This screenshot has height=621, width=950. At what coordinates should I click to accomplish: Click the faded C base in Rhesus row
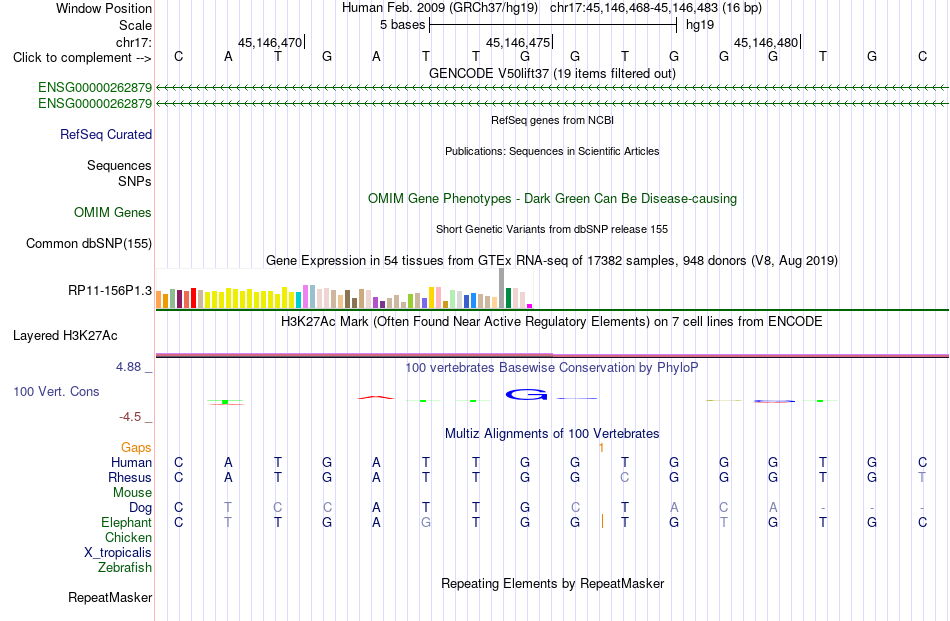[625, 477]
